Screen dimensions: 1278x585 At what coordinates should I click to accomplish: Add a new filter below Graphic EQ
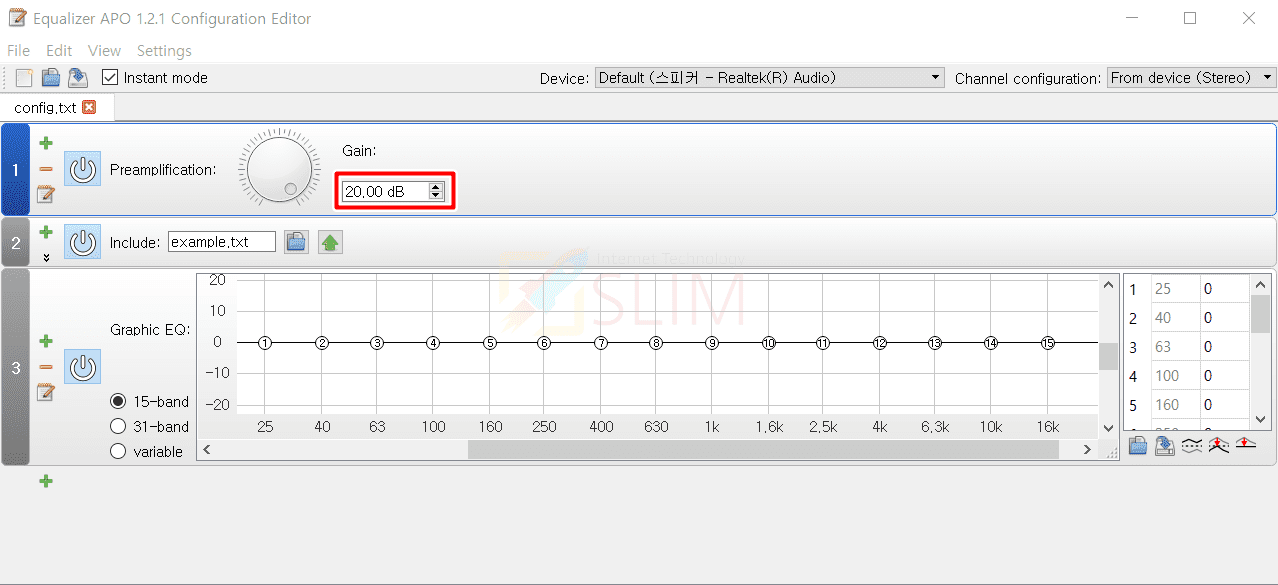pyautogui.click(x=46, y=481)
